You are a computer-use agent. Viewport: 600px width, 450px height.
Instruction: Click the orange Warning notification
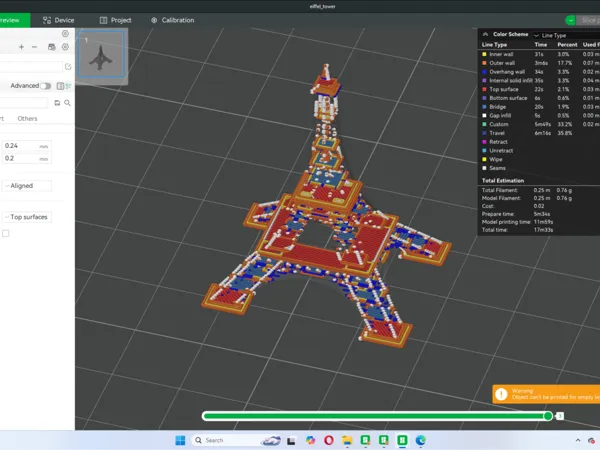[546, 394]
